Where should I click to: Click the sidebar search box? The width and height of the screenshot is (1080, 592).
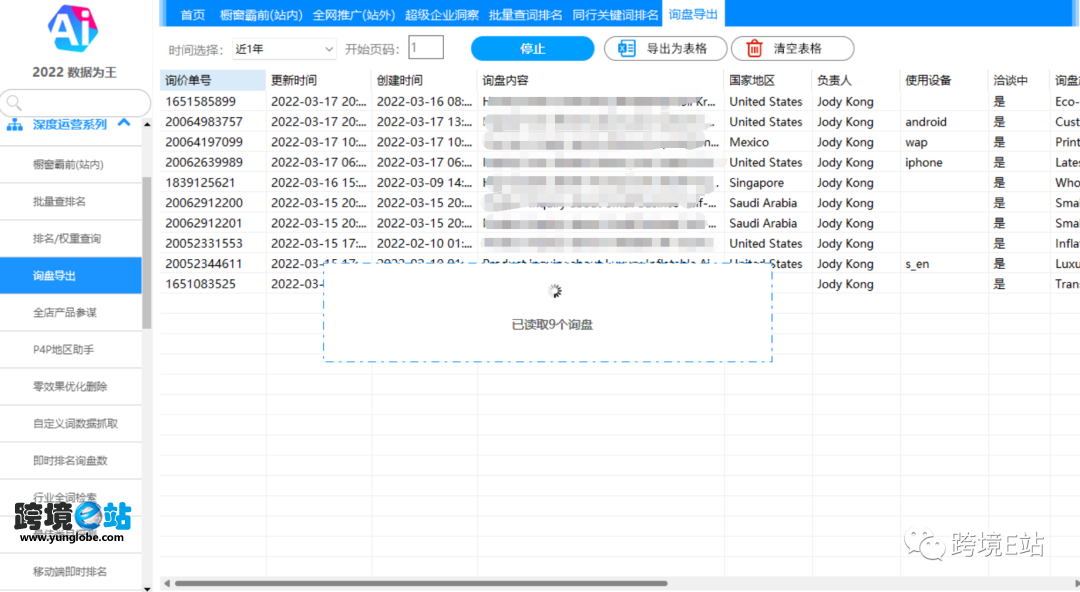(x=75, y=103)
